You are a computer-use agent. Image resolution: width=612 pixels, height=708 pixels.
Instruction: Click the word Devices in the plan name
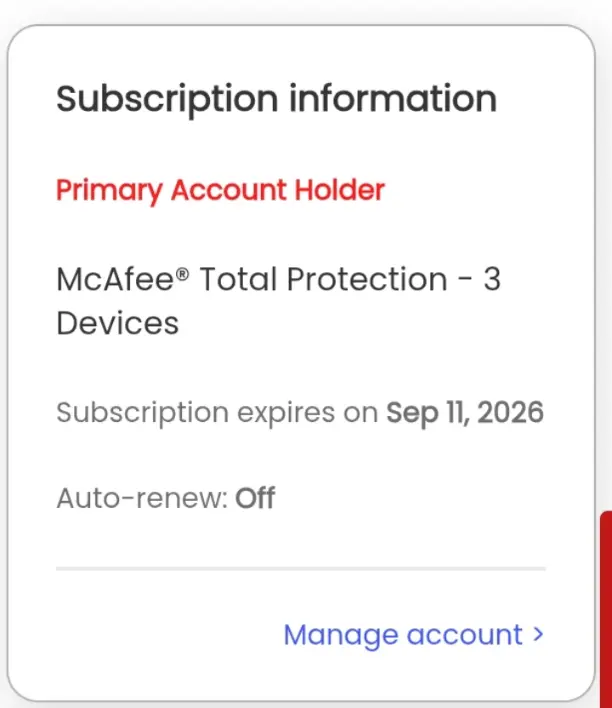pos(117,324)
